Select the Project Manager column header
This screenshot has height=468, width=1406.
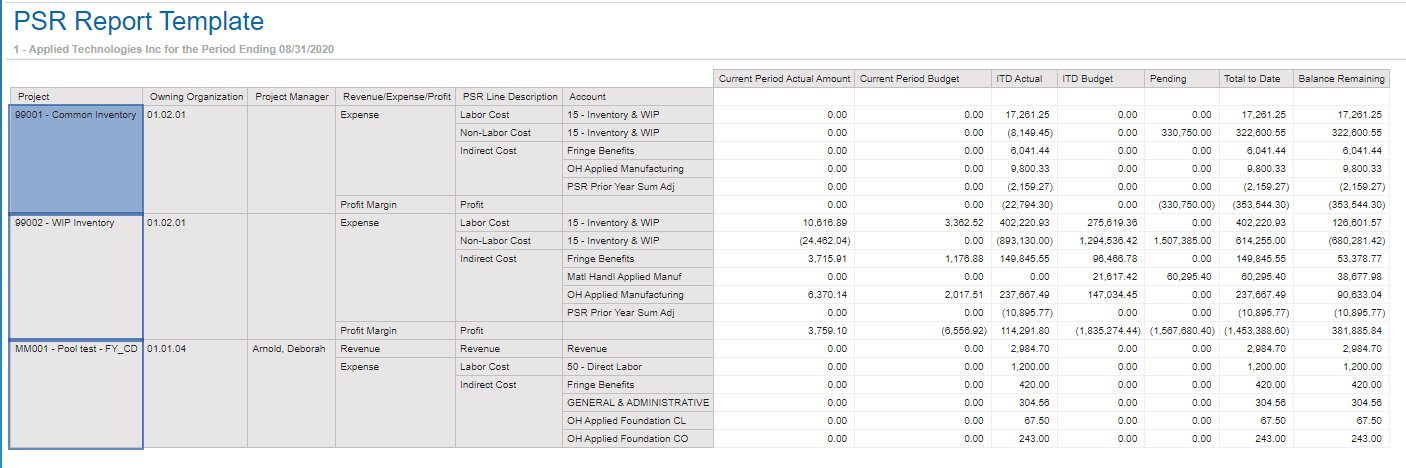pos(291,97)
